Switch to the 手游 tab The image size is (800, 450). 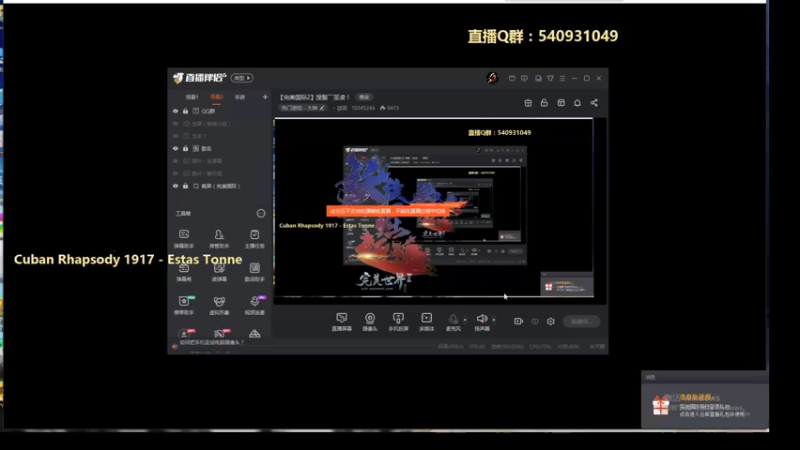tap(240, 97)
